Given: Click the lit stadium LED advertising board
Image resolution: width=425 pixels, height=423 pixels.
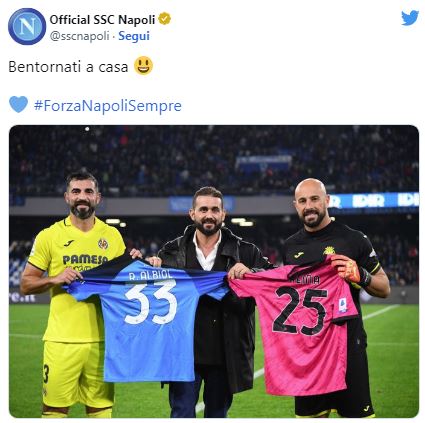Looking at the screenshot, I should coord(373,201).
